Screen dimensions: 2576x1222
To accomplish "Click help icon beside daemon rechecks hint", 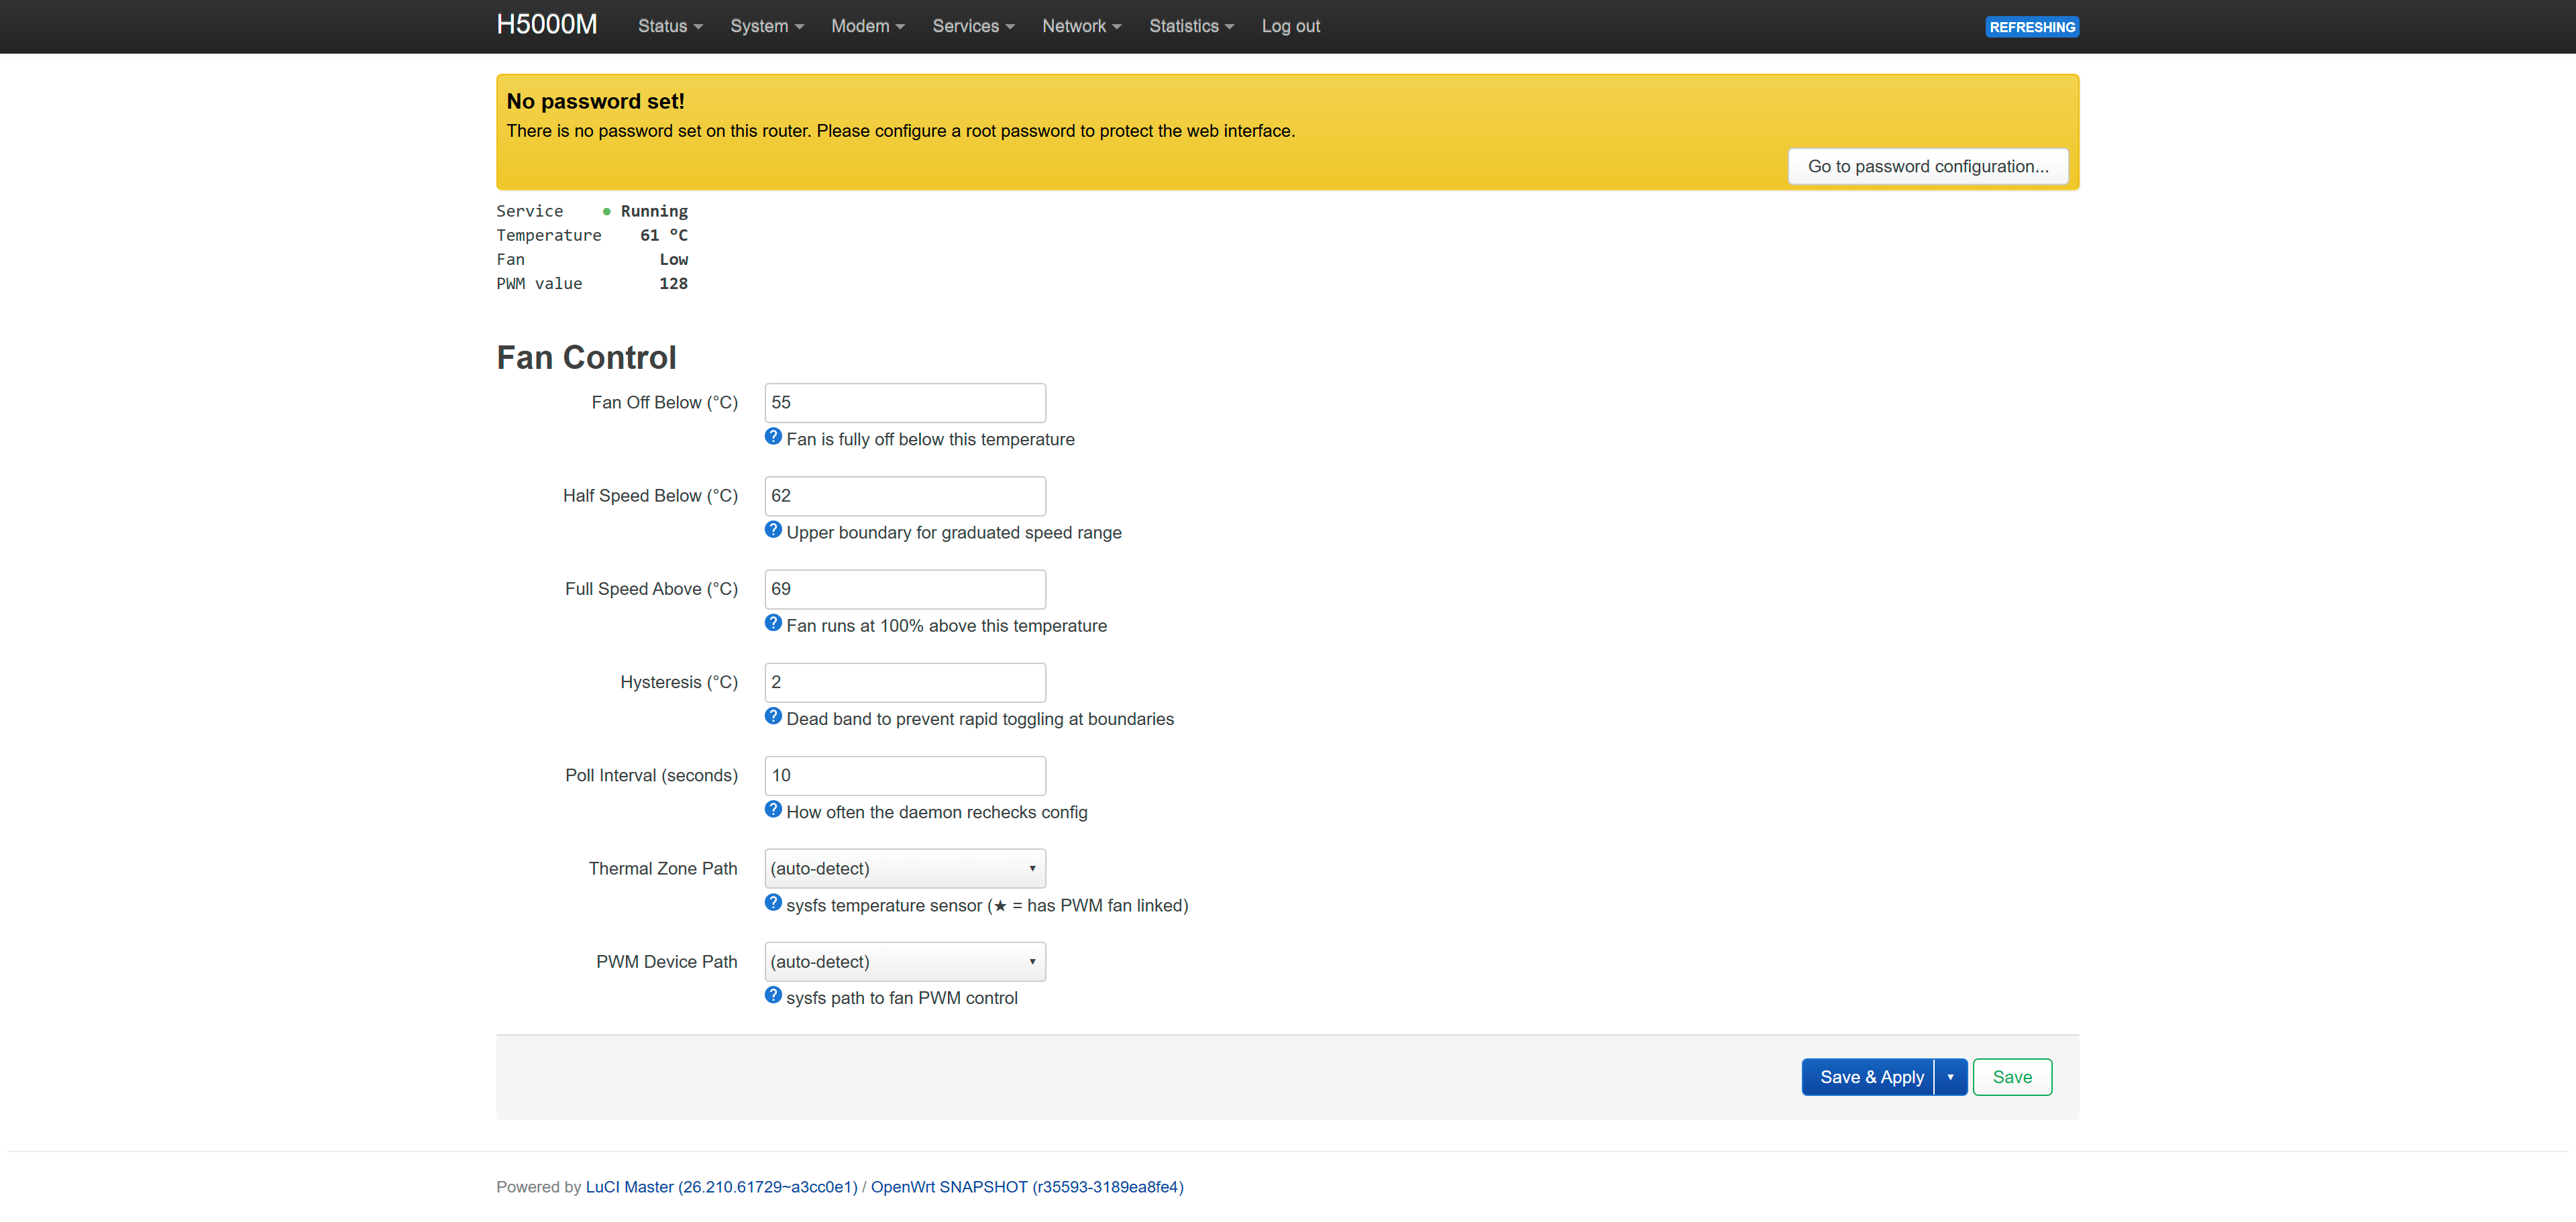I will pyautogui.click(x=773, y=810).
